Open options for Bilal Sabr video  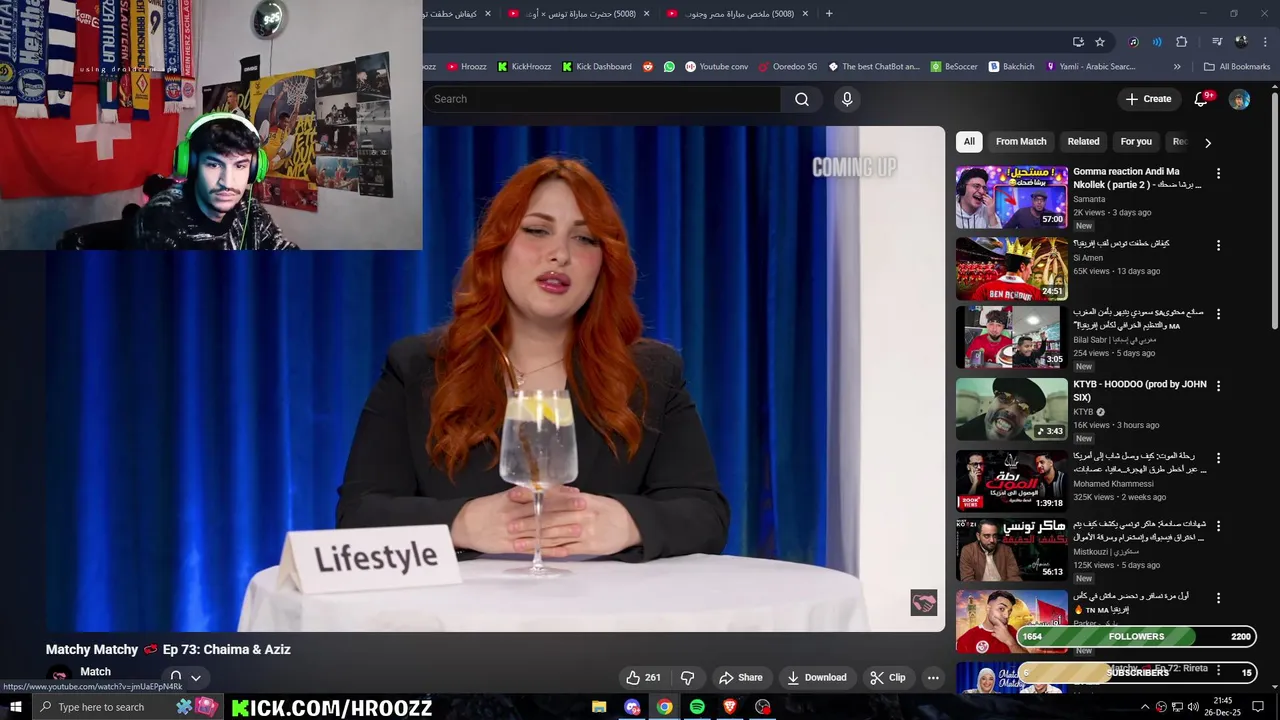[1218, 313]
